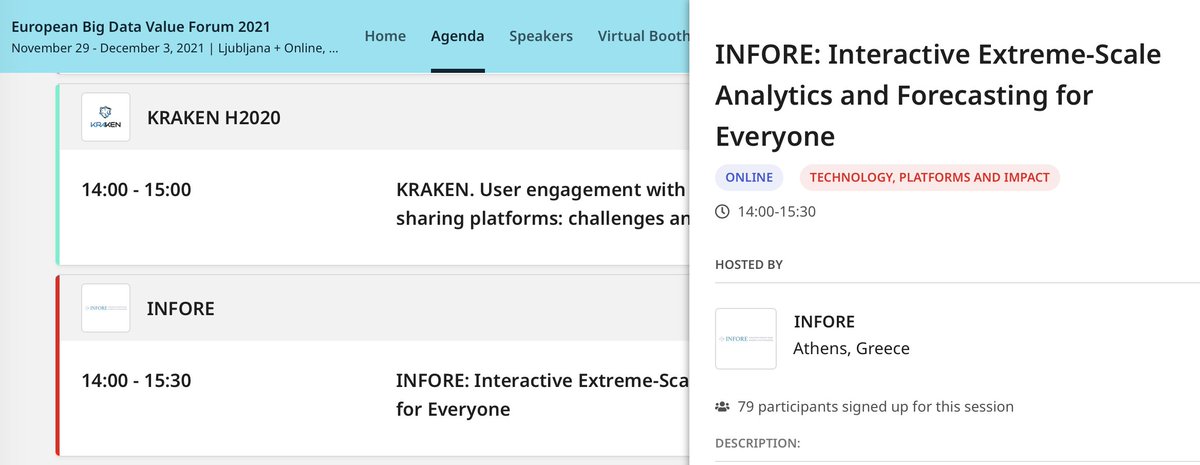1200x465 pixels.
Task: Open the INFORE organizer heading in agenda
Action: point(181,308)
